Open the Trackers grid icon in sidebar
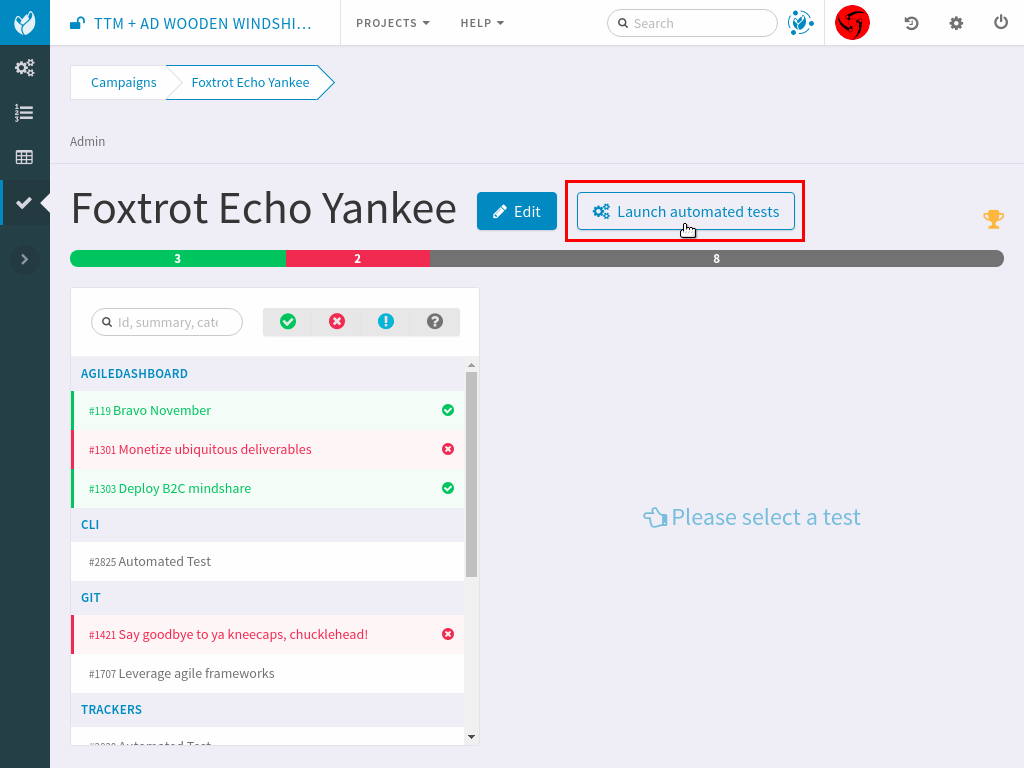The image size is (1024, 768). [24, 157]
